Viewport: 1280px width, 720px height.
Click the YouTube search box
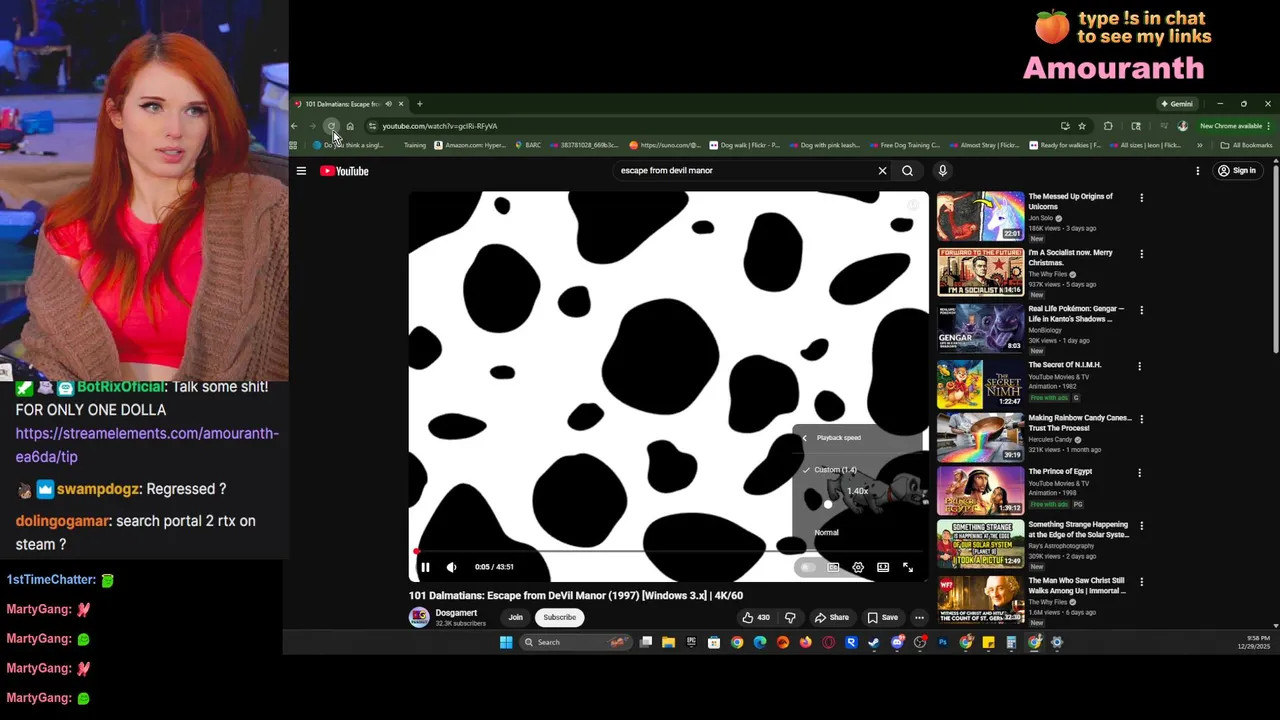tap(745, 170)
